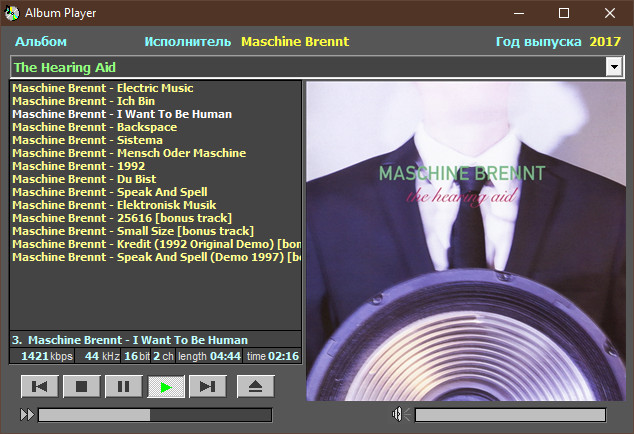This screenshot has width=634, height=434.
Task: Click the 2 ch channels readout
Action: tap(163, 356)
